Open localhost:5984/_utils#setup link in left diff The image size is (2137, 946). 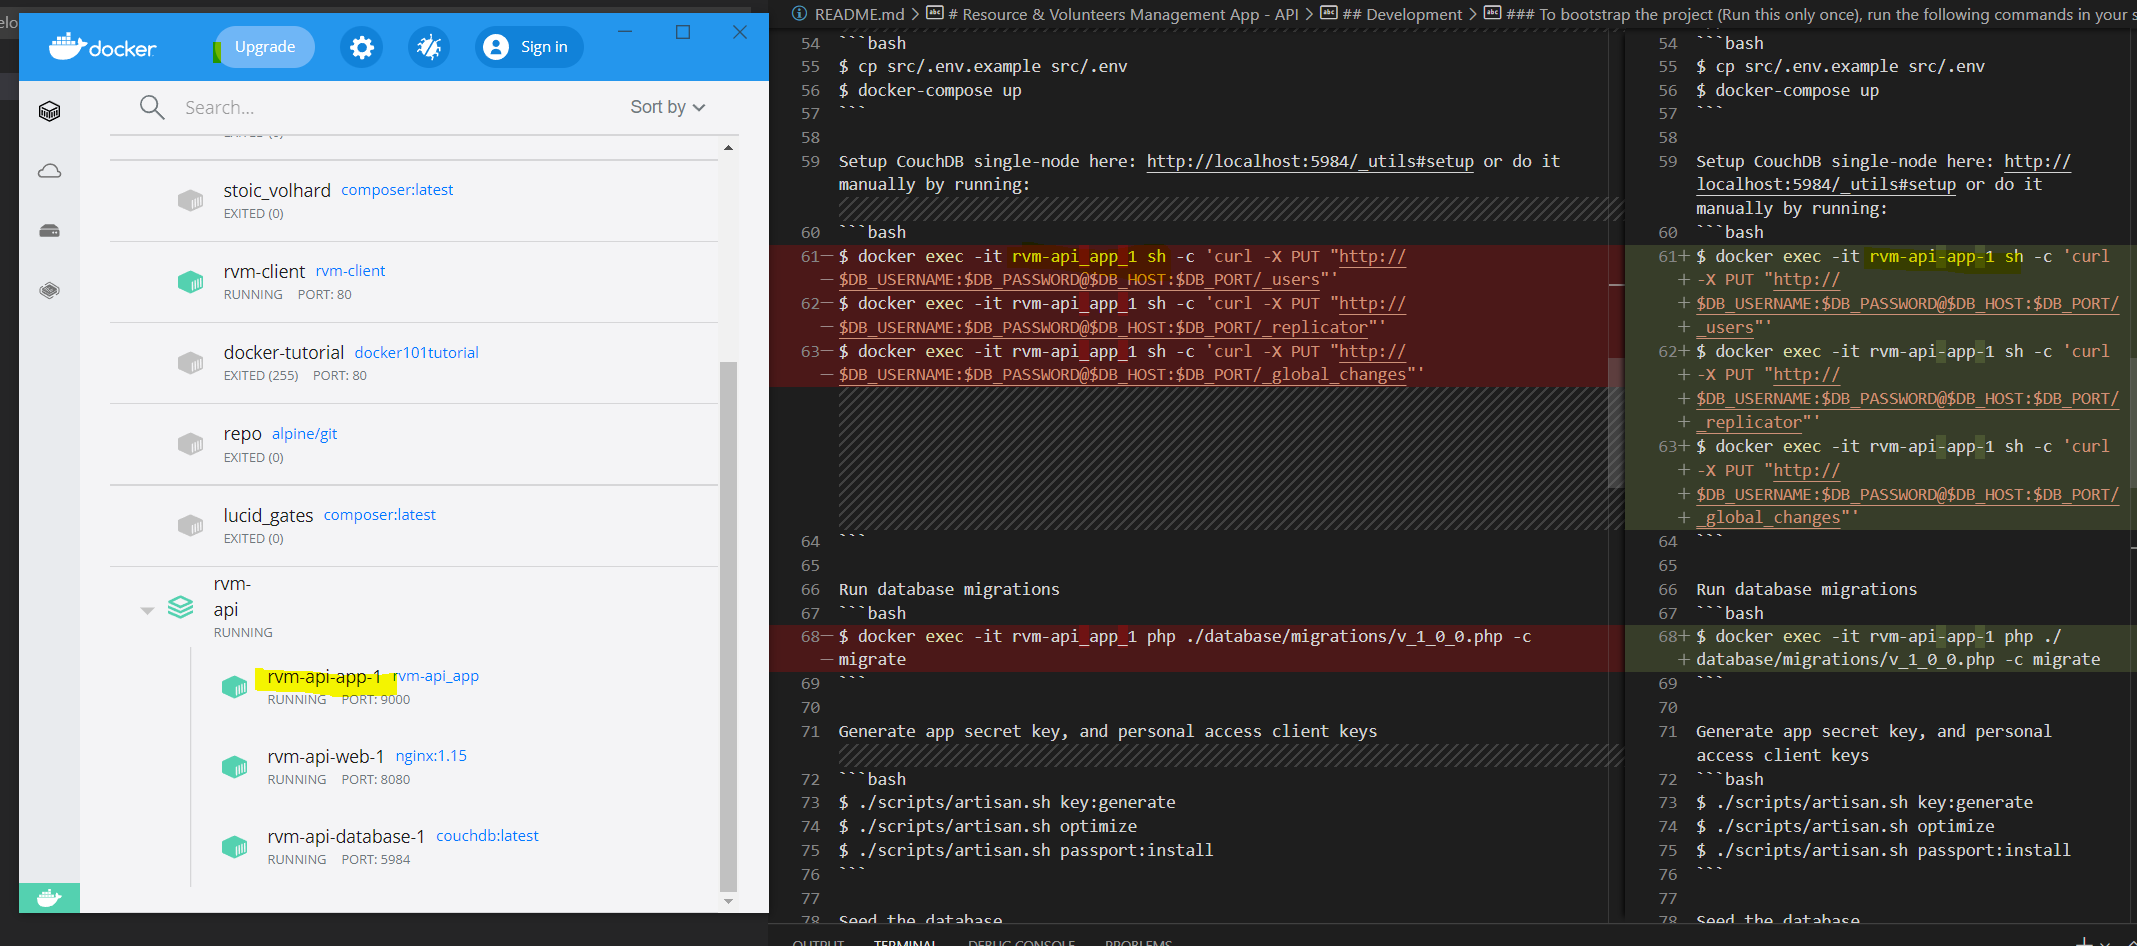[x=1310, y=161]
